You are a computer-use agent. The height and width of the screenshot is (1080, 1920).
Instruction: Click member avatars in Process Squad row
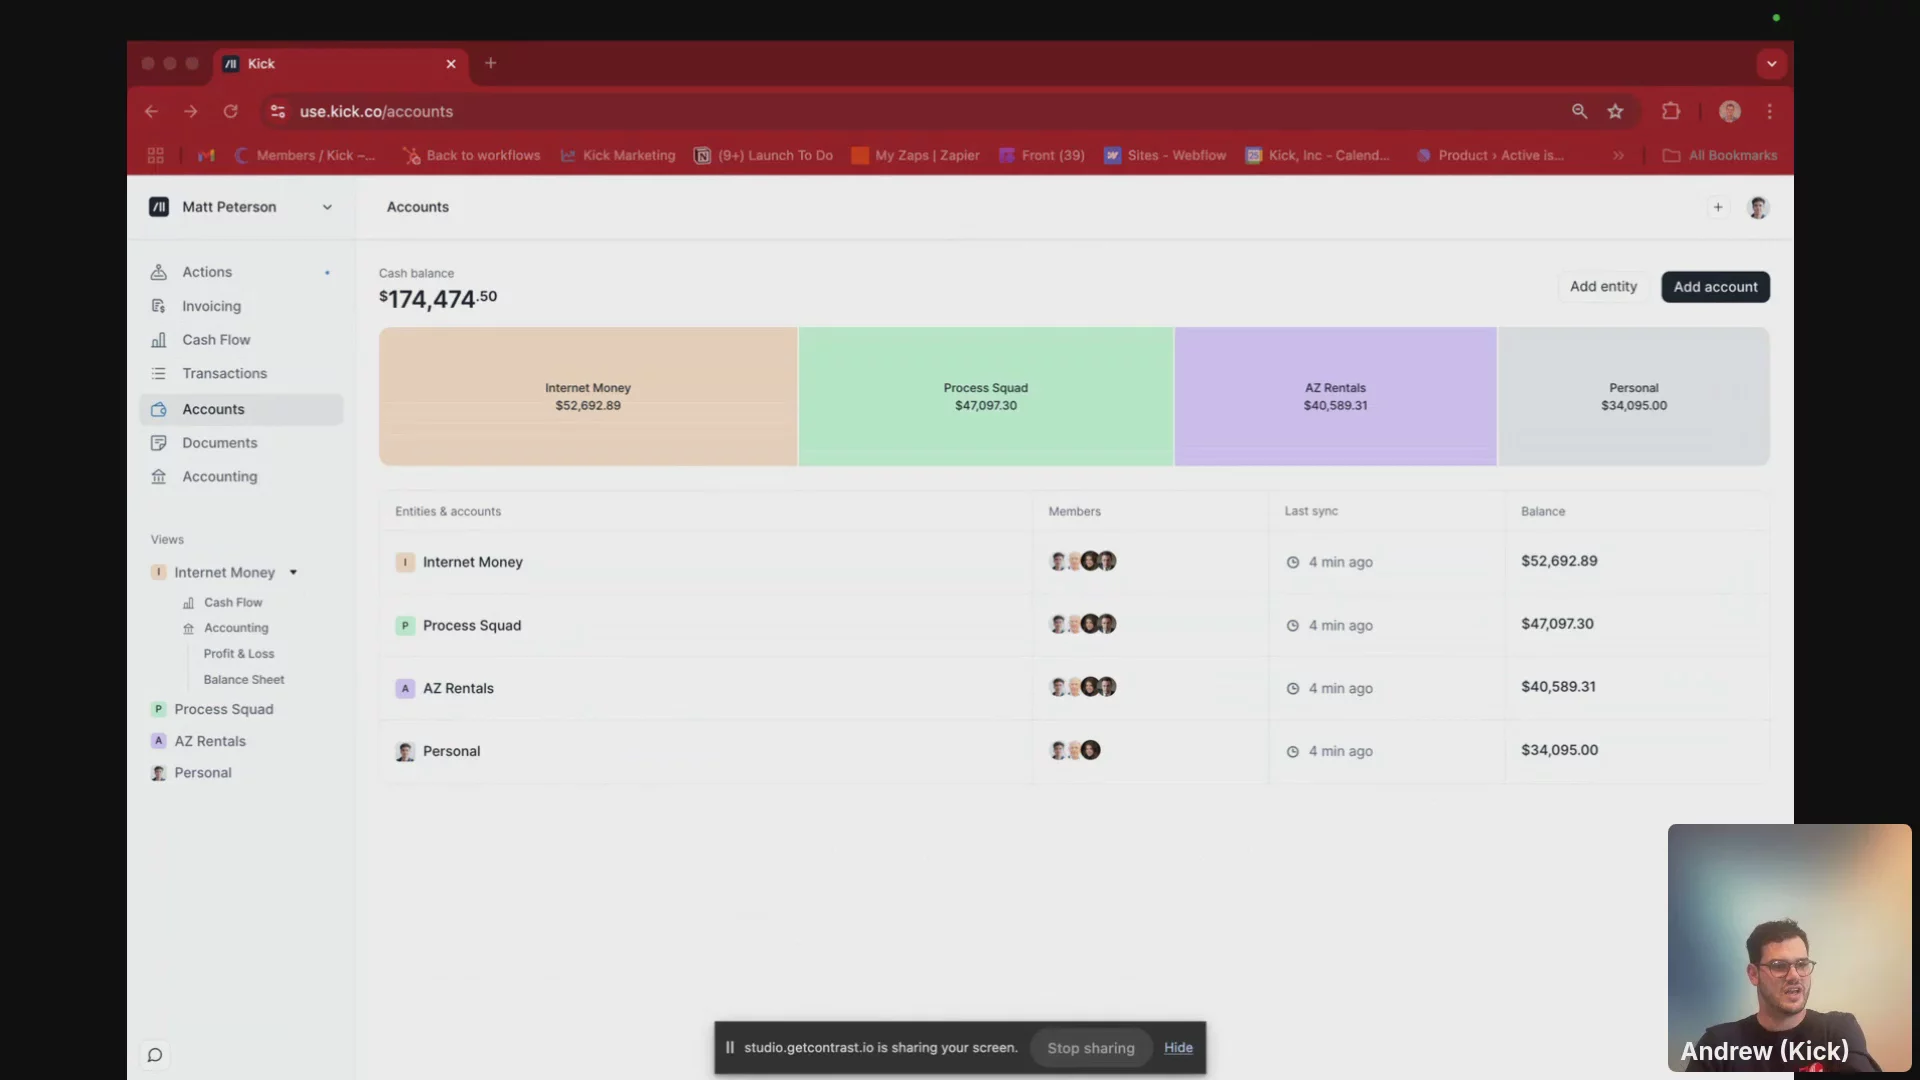(x=1082, y=624)
